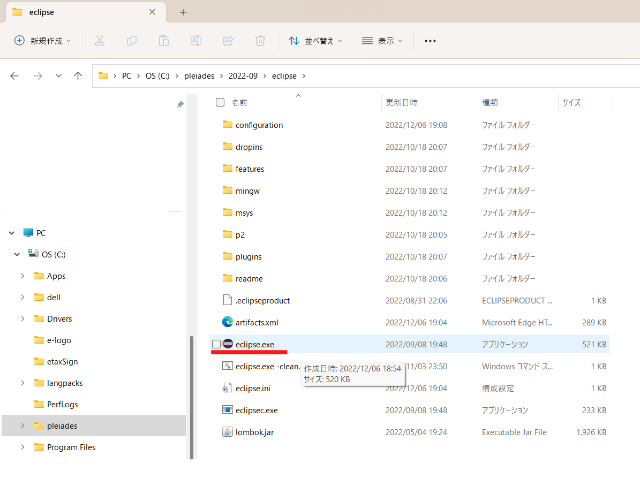Click the eclipse.exe application icon
Screen dimensions: 640x480
click(x=227, y=344)
